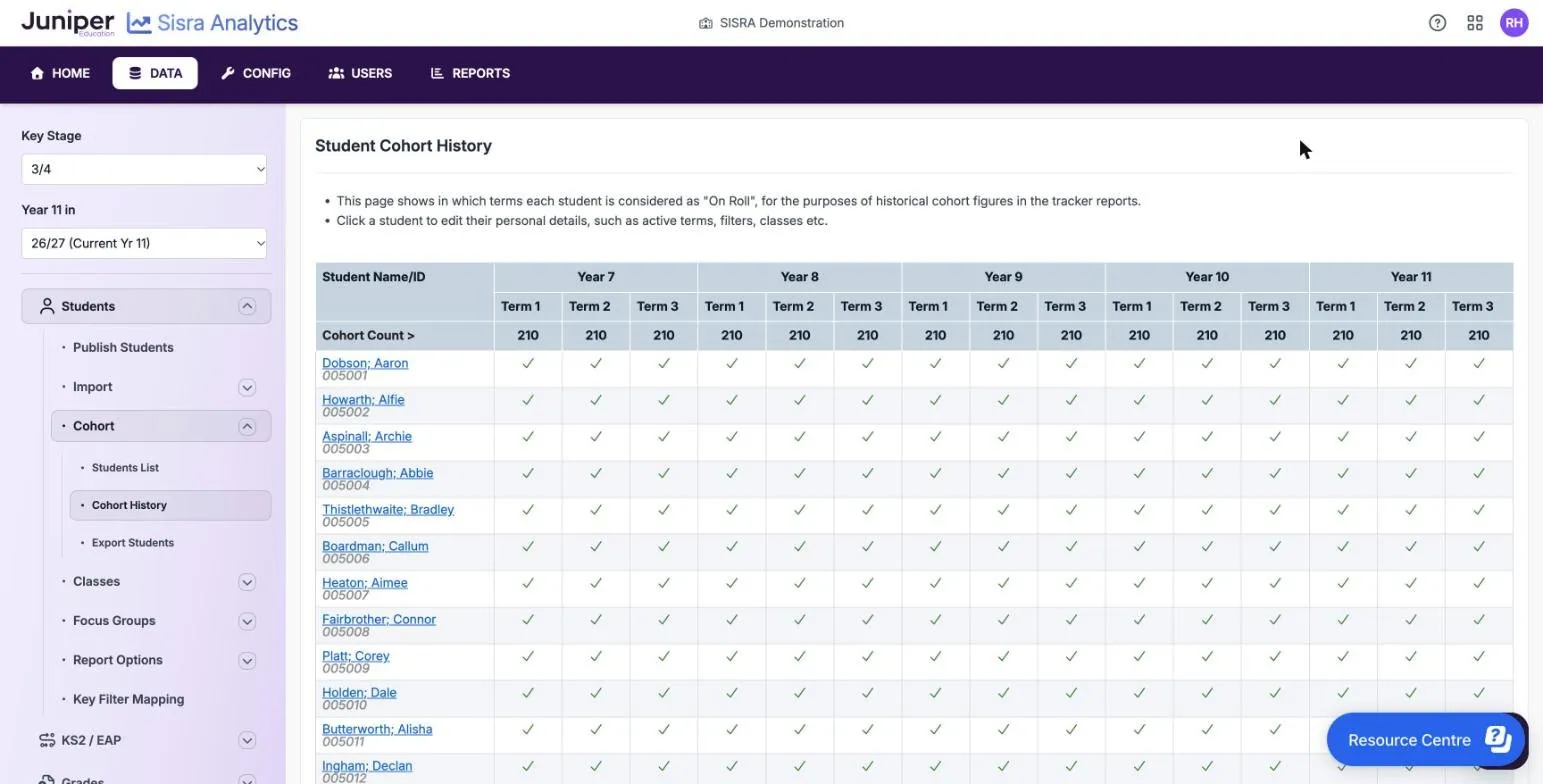
Task: Open the Key Stage dropdown
Action: [x=144, y=169]
